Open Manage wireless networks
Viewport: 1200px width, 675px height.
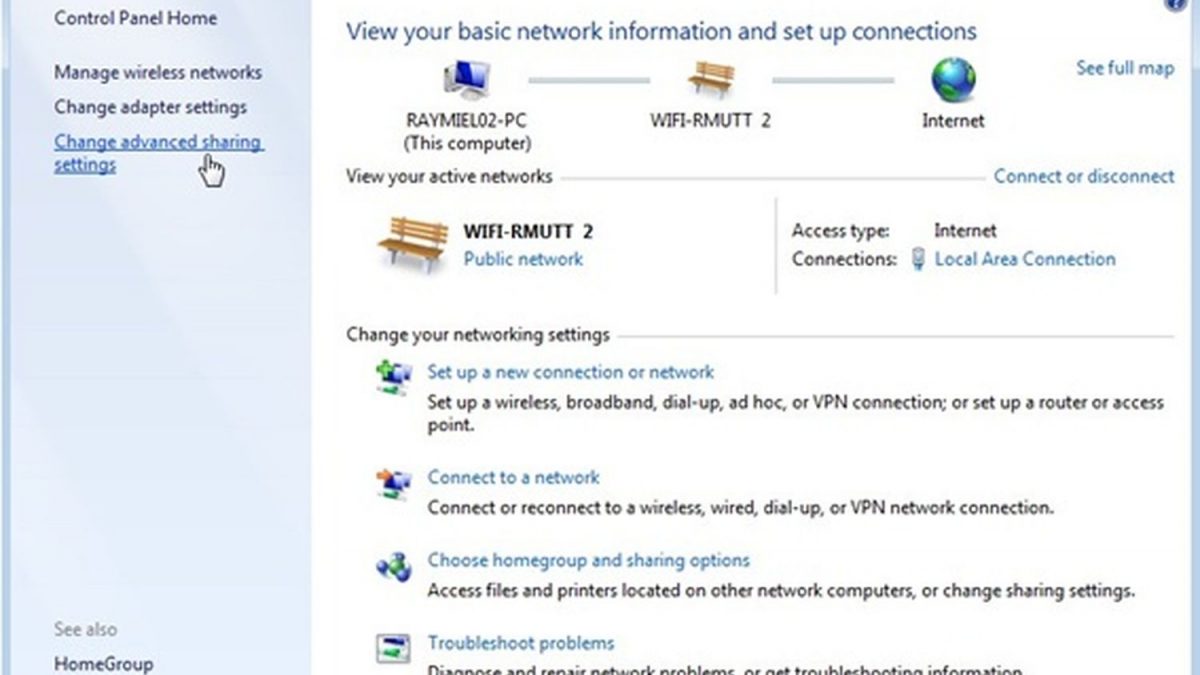click(158, 73)
